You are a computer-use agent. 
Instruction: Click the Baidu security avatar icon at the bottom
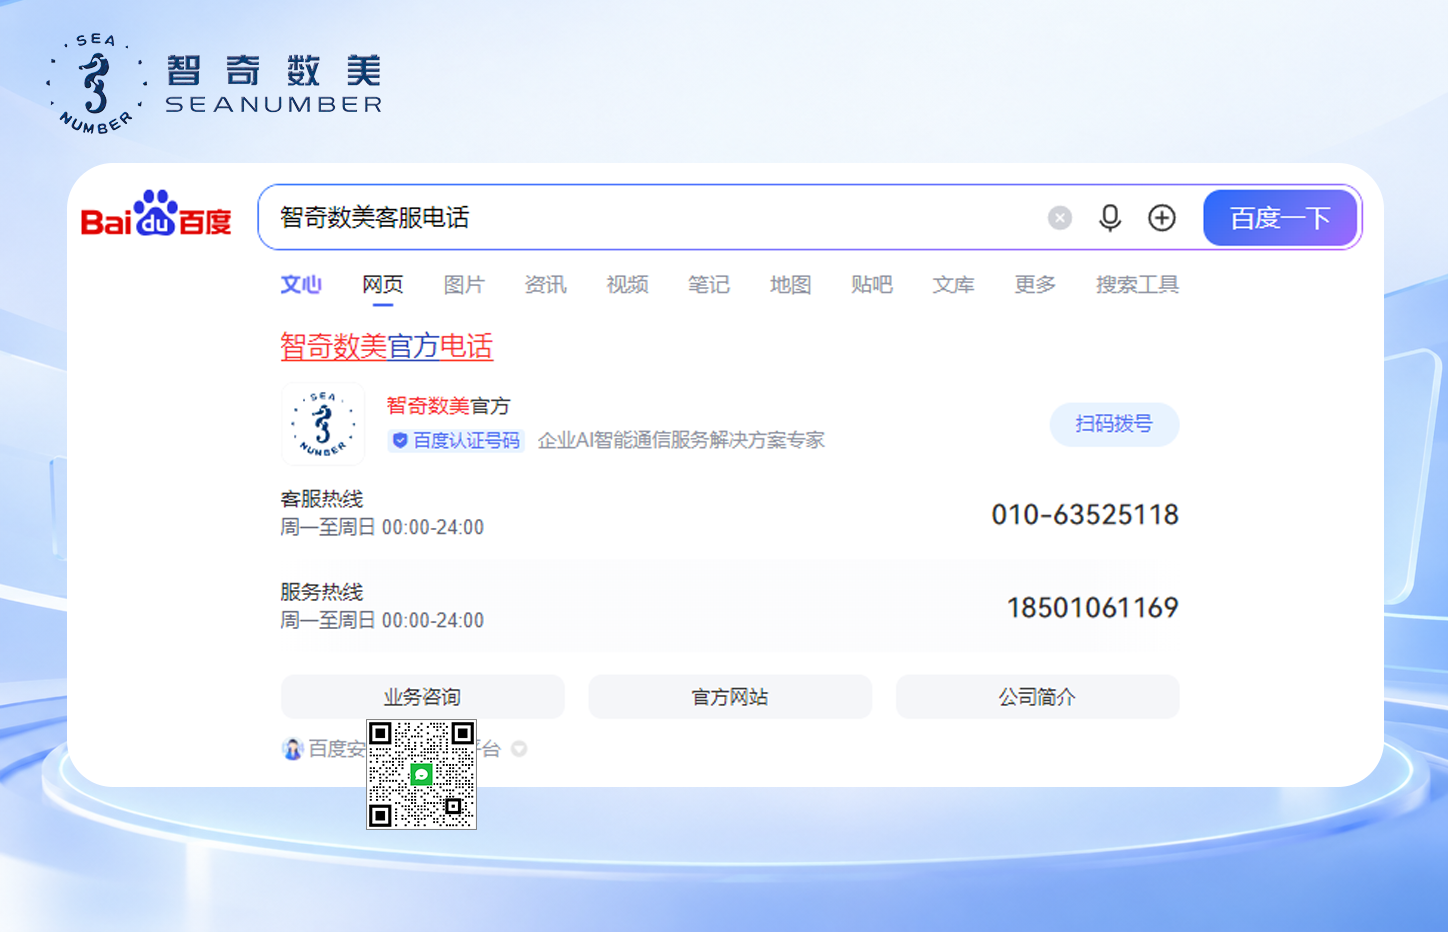[292, 749]
